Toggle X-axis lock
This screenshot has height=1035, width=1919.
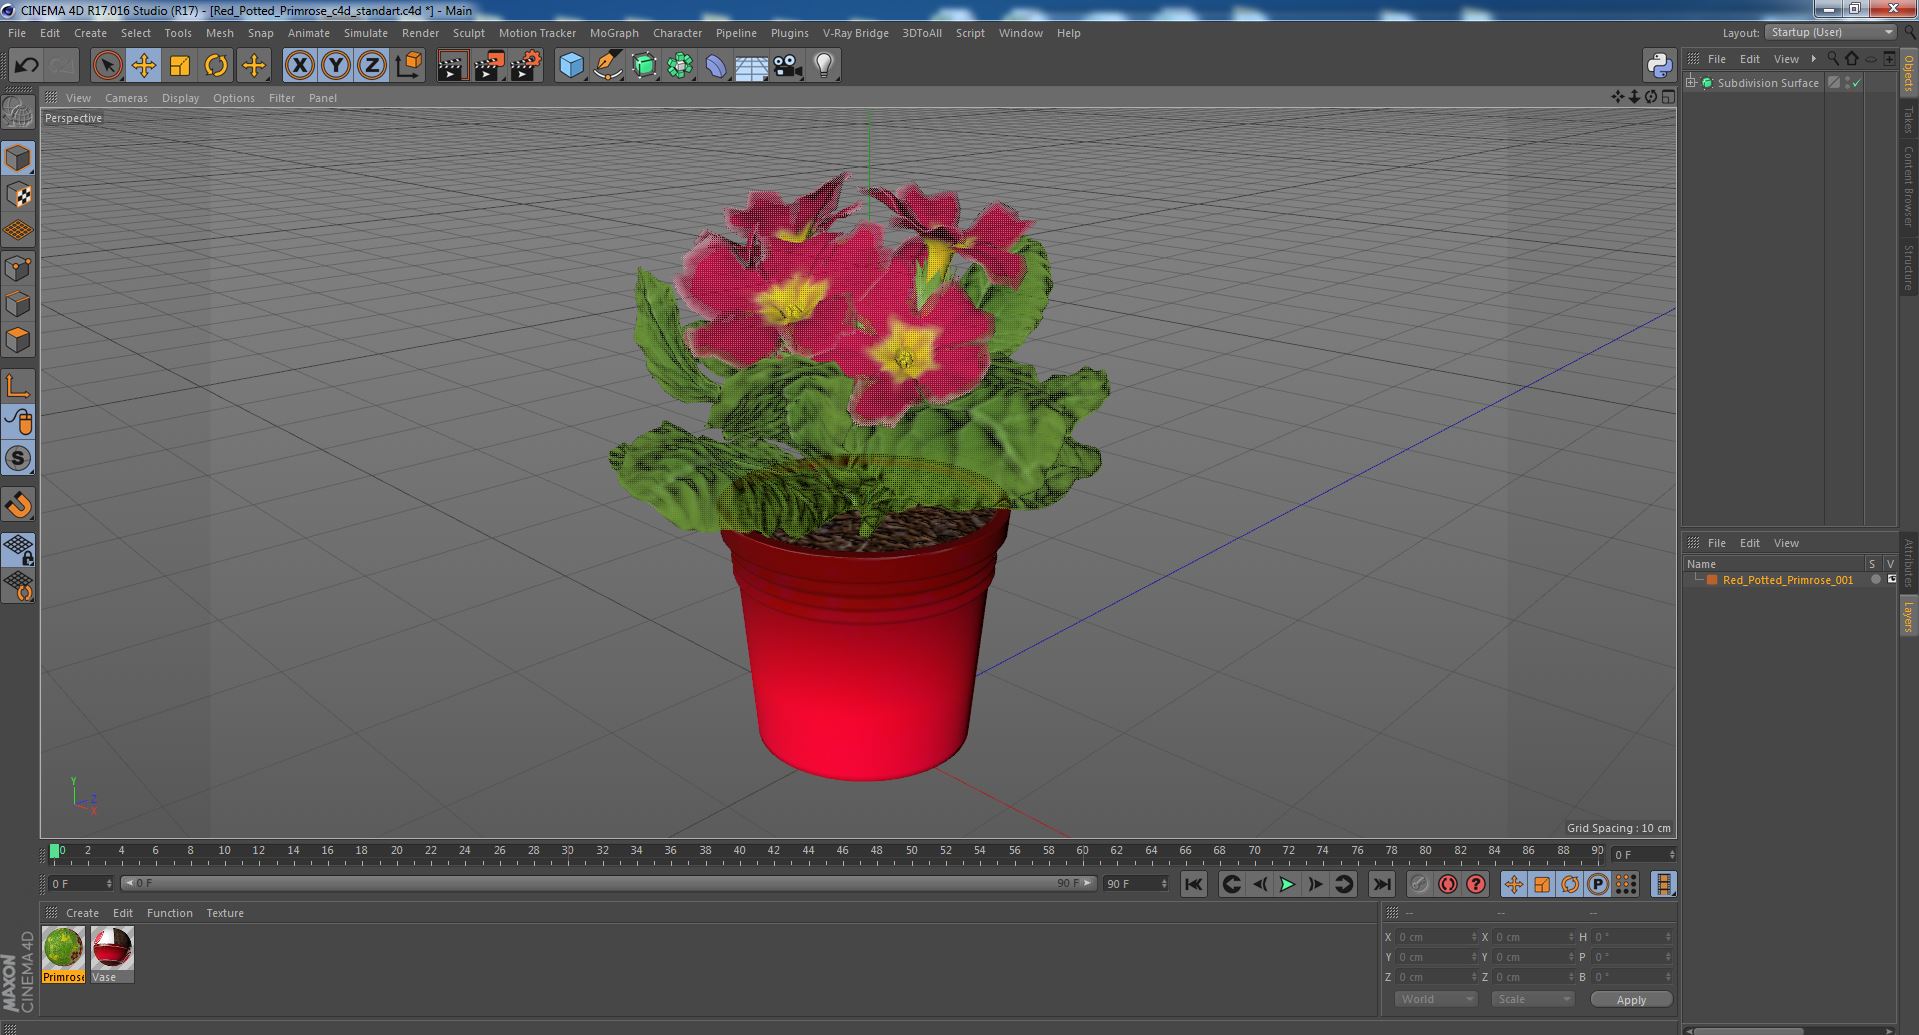pyautogui.click(x=299, y=66)
